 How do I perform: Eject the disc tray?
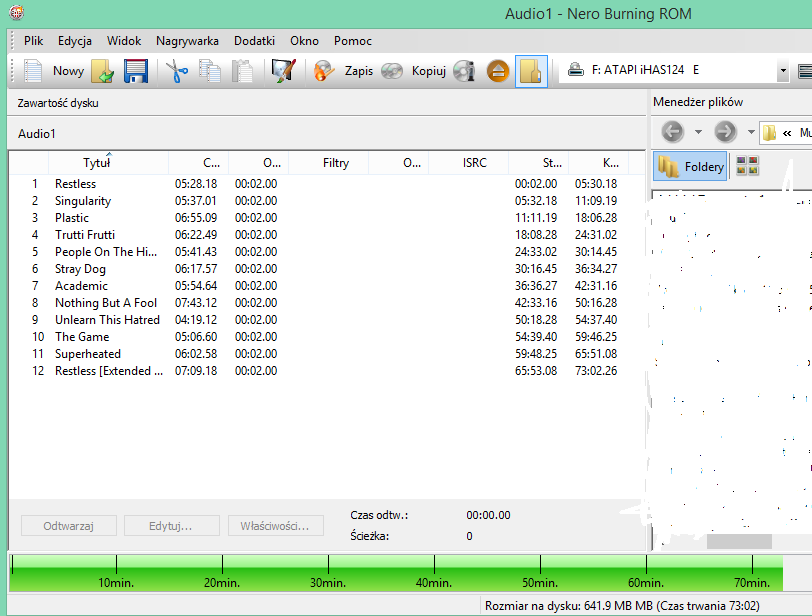click(498, 71)
